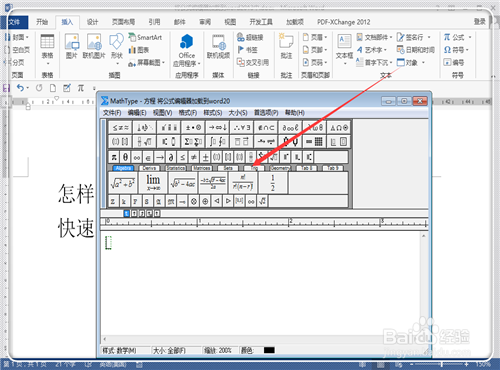Open uppercase Greek palette (Λ Ω Θ)

pyautogui.click(x=339, y=127)
